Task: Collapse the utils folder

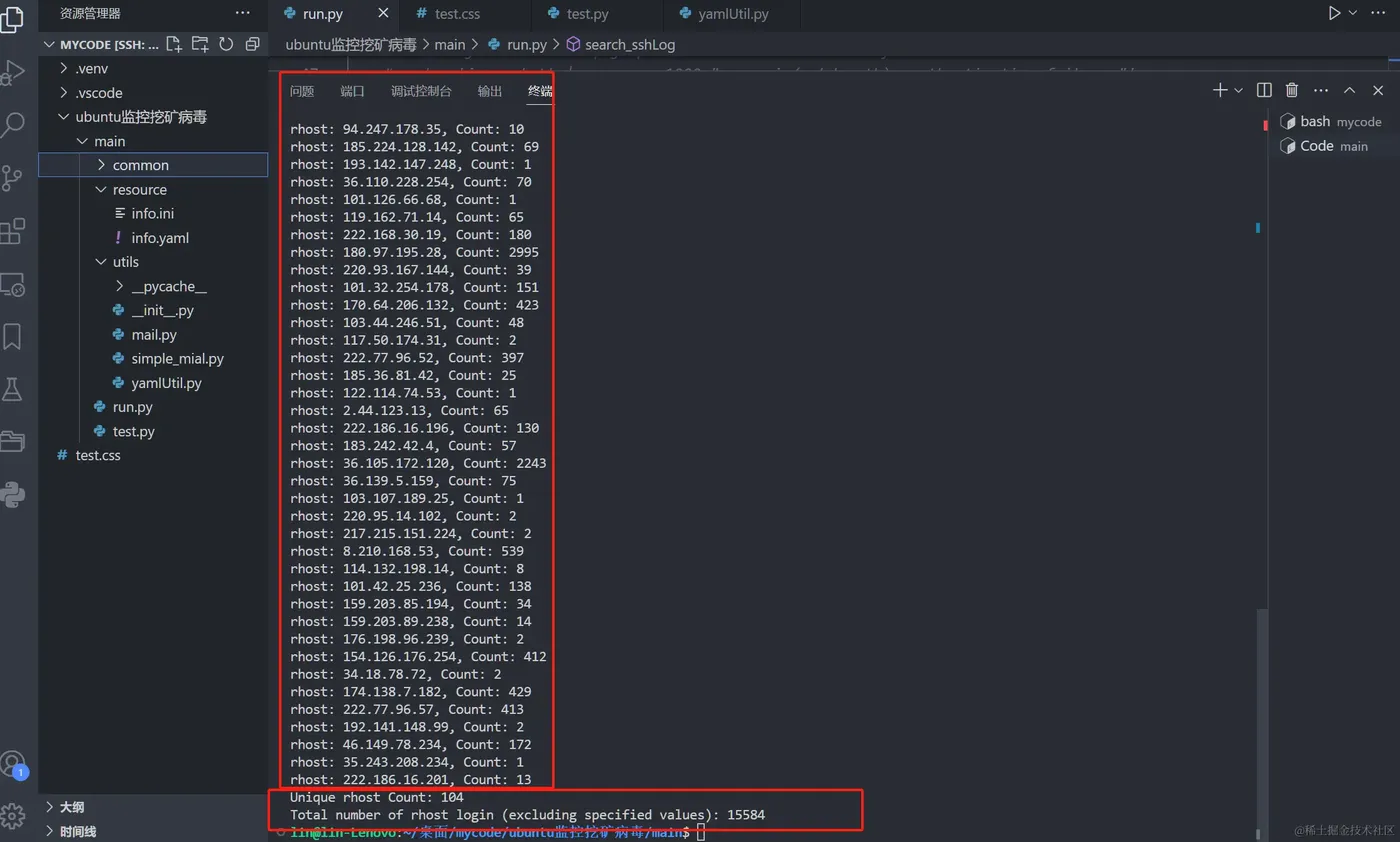Action: (x=153, y=262)
